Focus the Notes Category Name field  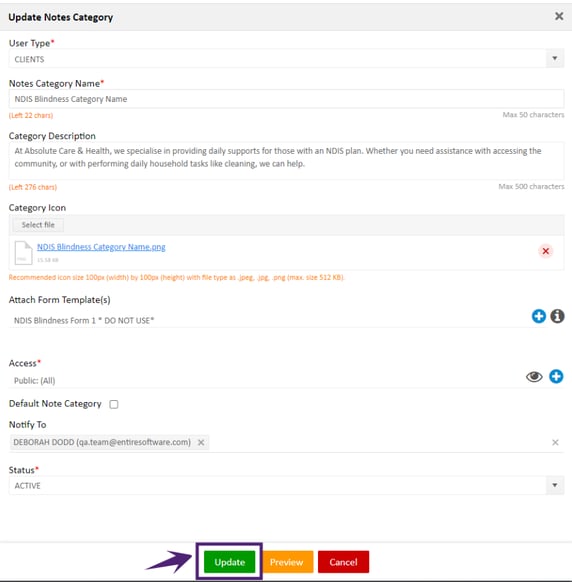point(286,99)
